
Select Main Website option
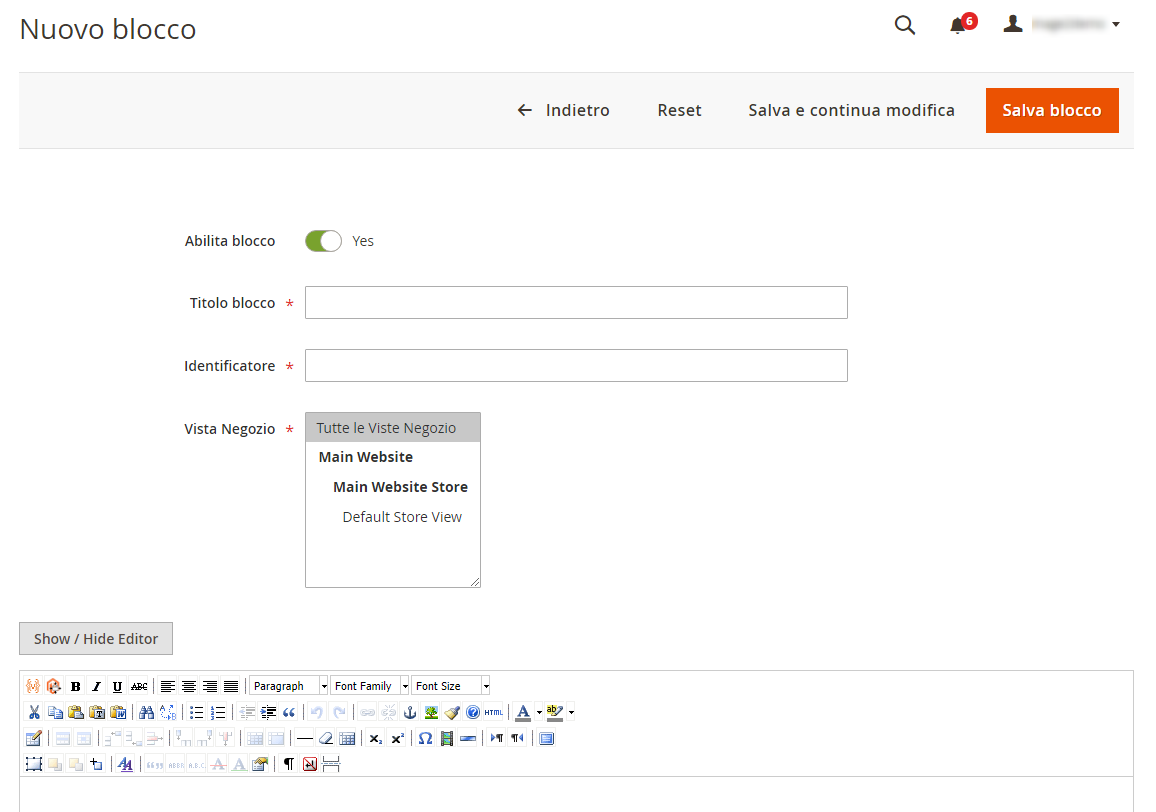[393, 457]
